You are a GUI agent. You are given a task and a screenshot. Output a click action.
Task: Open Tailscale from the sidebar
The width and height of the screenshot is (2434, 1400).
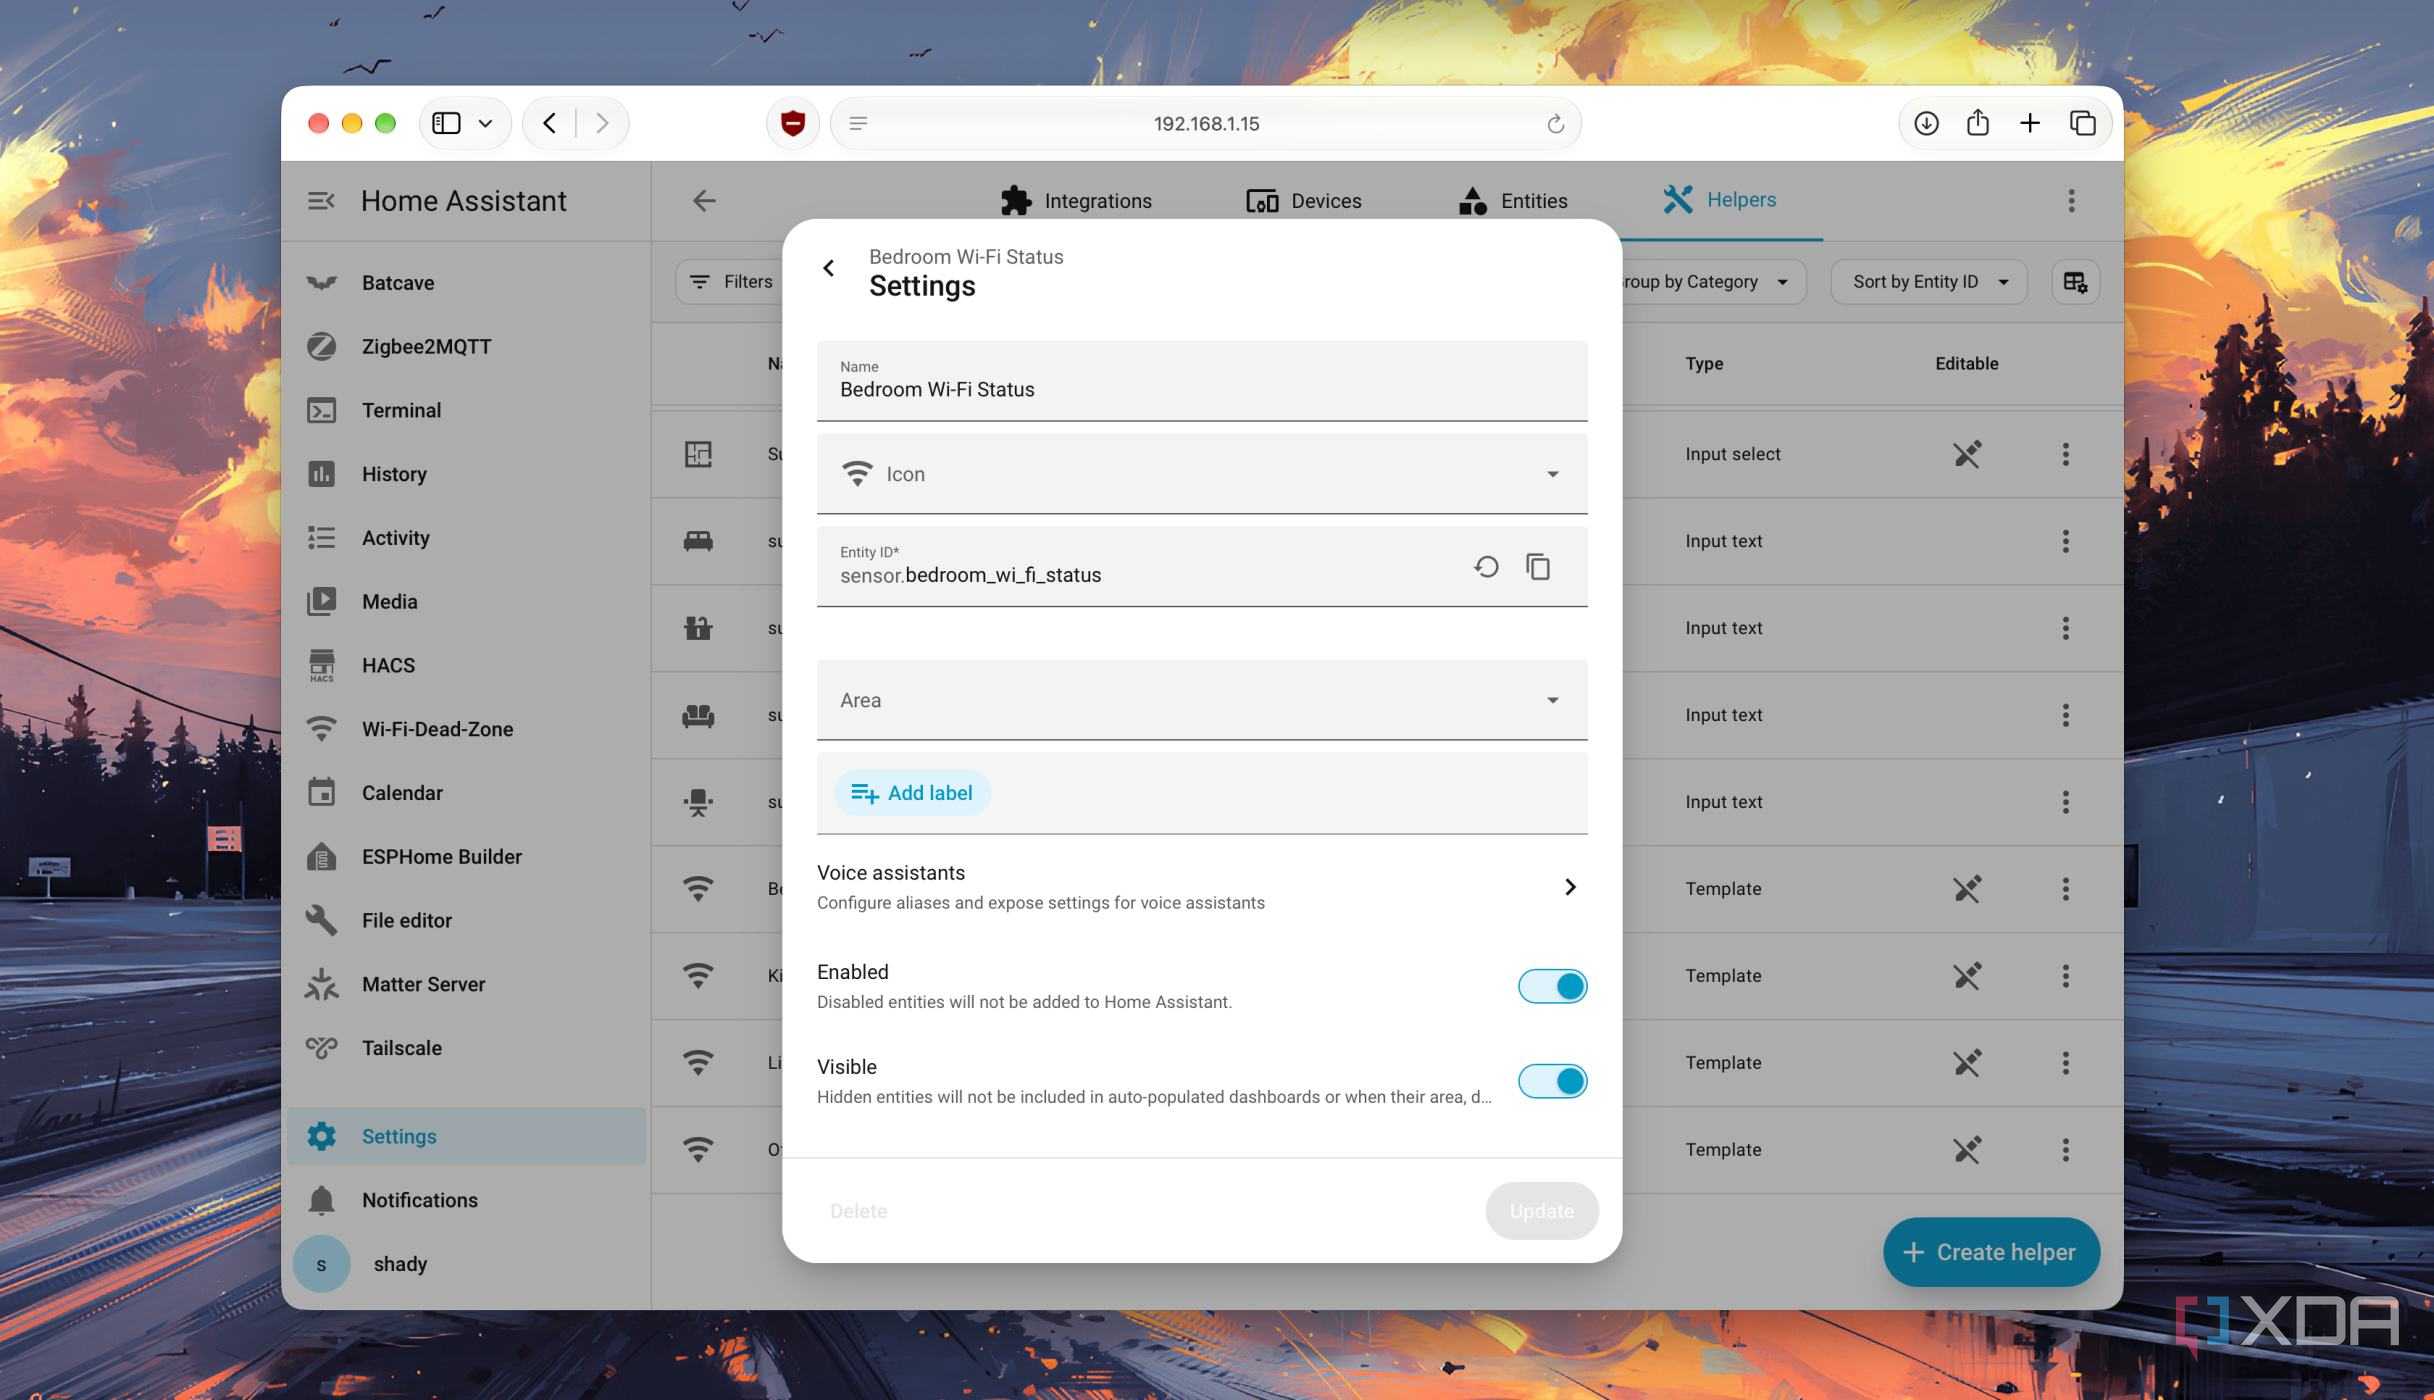tap(466, 1048)
